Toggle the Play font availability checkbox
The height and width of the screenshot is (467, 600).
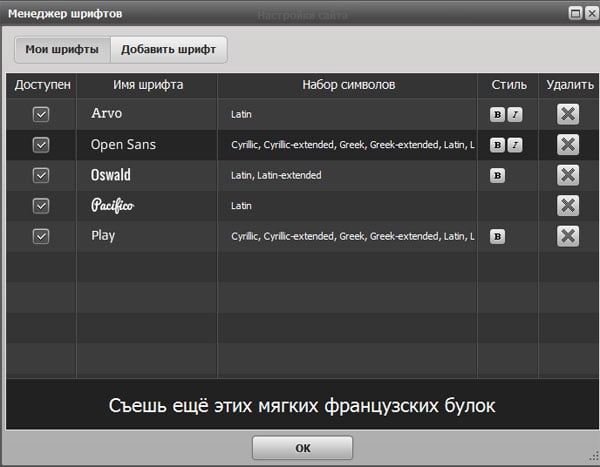tap(41, 236)
